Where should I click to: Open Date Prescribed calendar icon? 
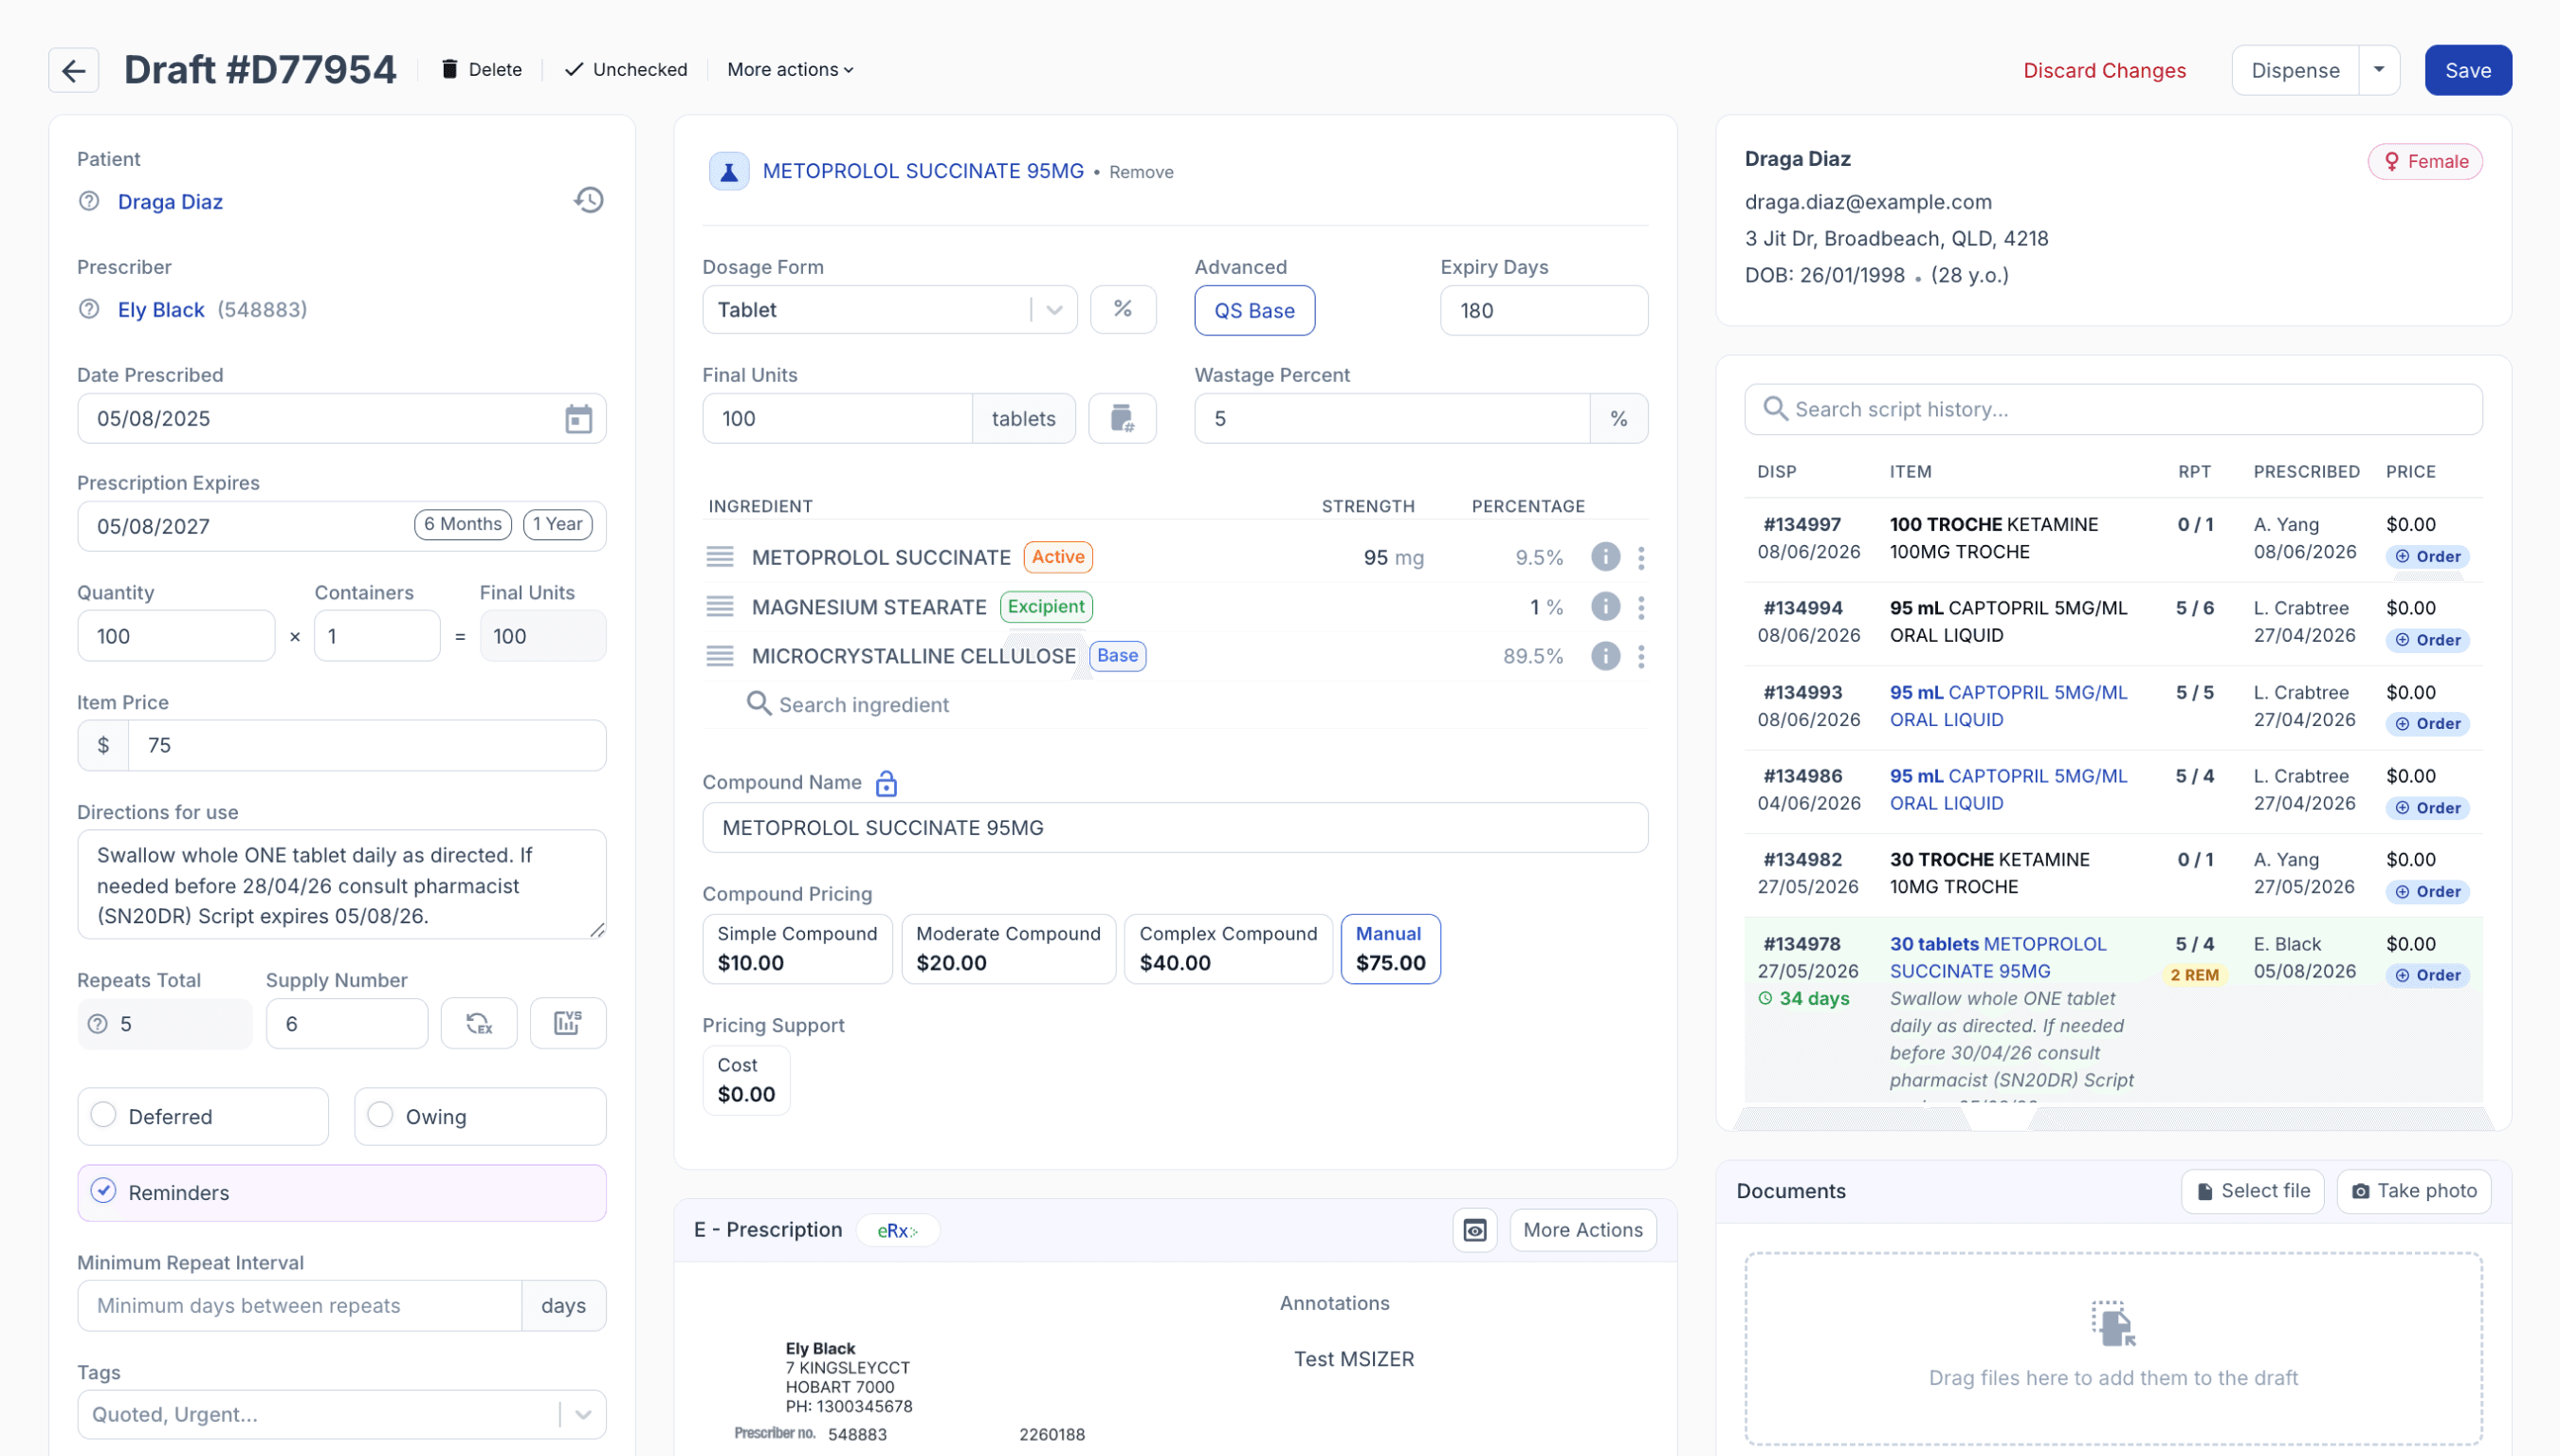coord(578,418)
